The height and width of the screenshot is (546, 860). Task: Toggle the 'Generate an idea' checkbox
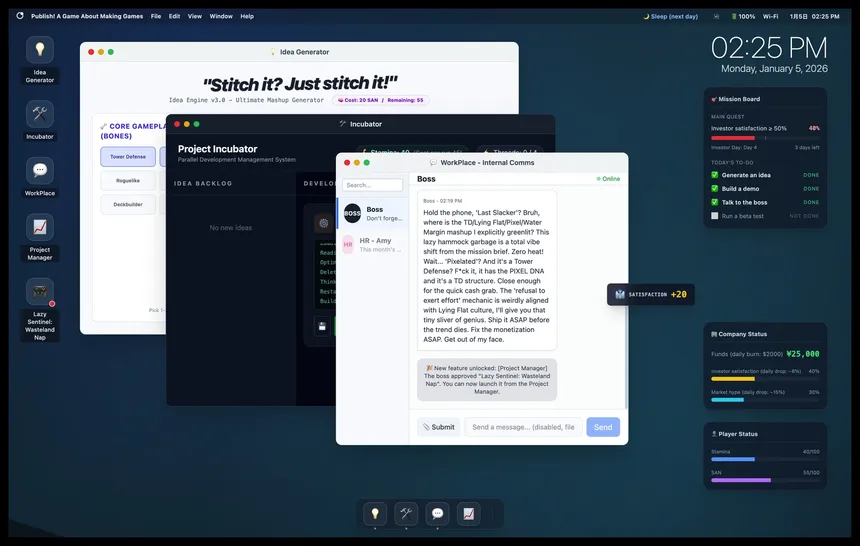[x=714, y=175]
